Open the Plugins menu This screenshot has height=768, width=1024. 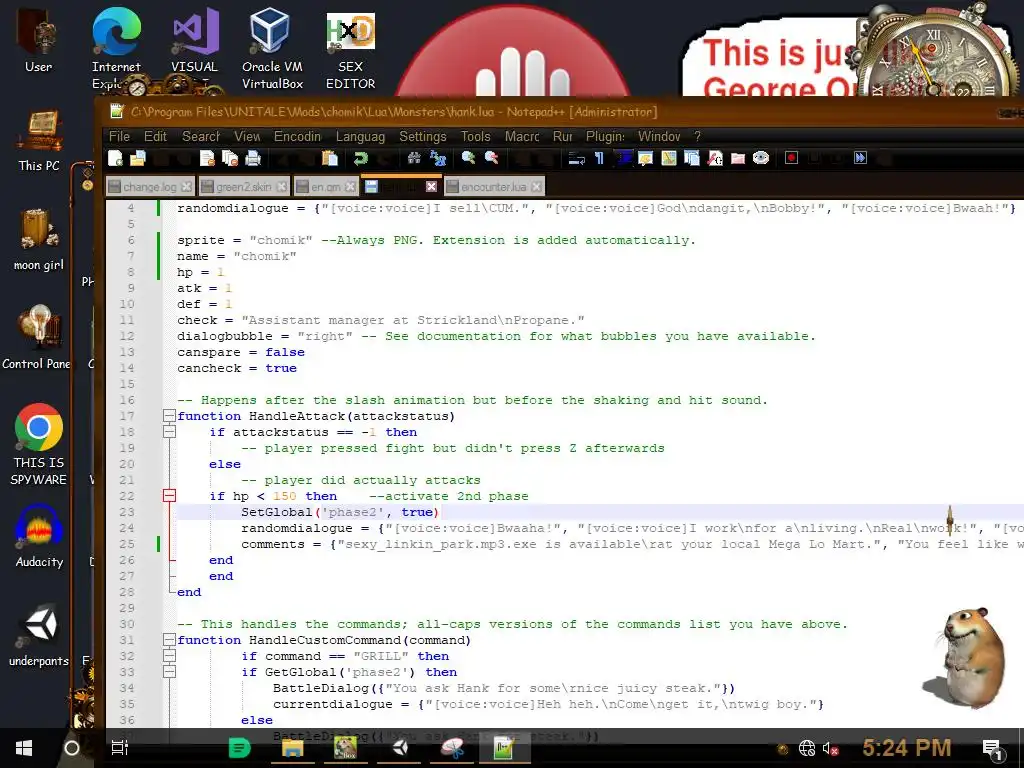(x=605, y=136)
